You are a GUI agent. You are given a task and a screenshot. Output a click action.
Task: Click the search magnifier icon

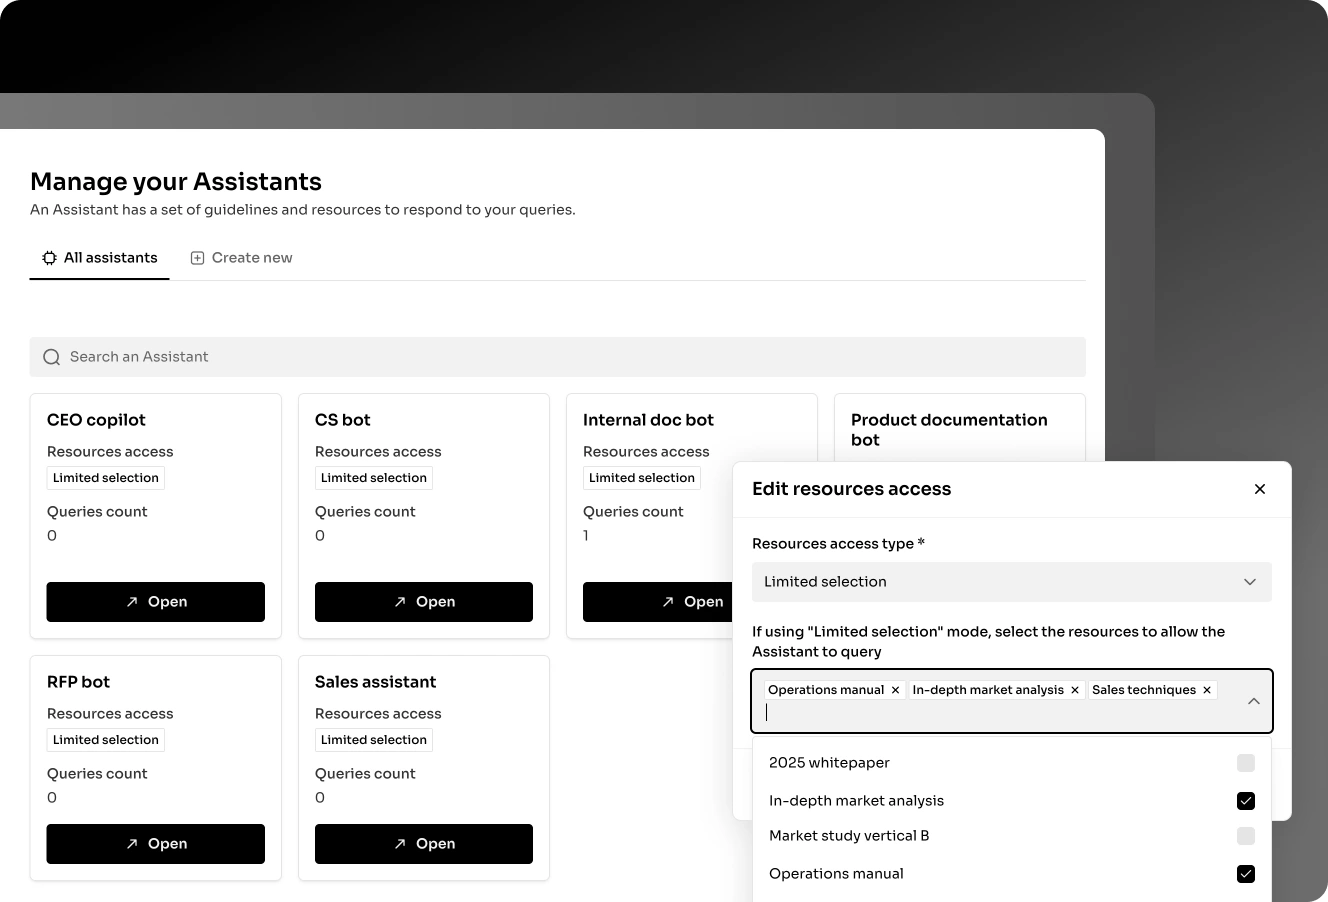[x=51, y=357]
